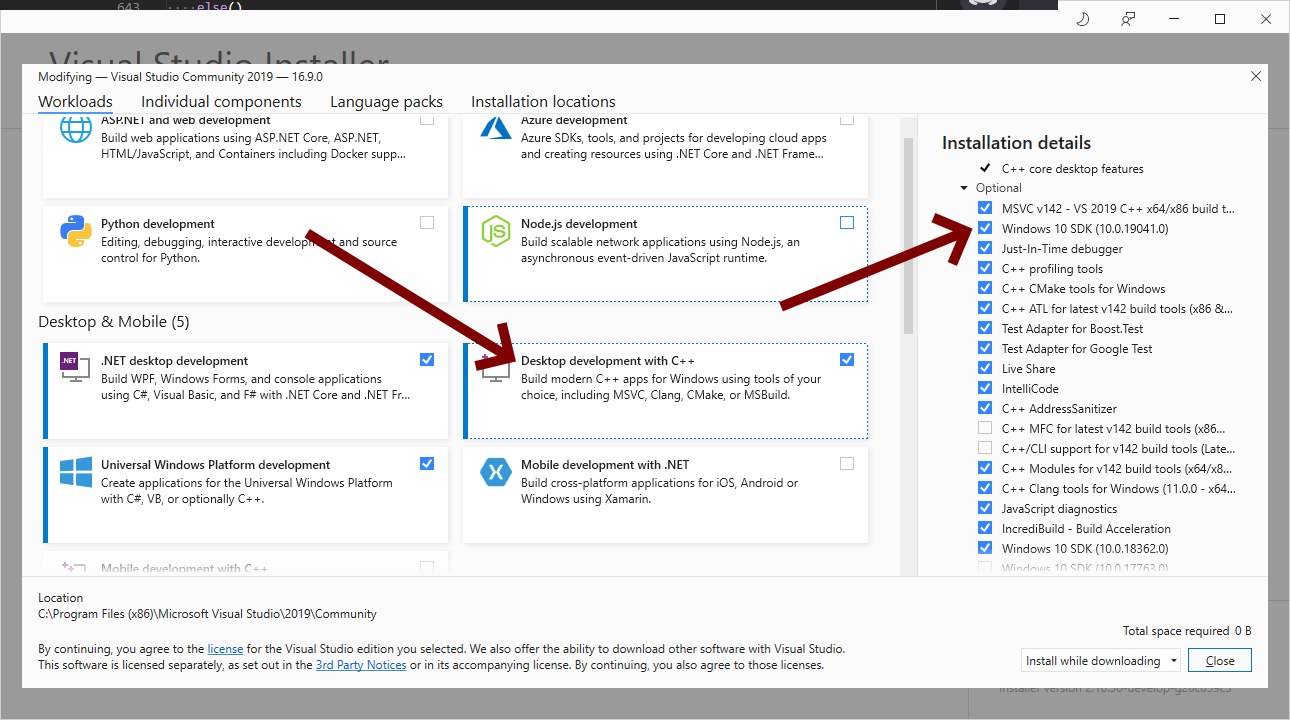Uncheck C++ ATL for latest v142 option
This screenshot has width=1290, height=720.
[985, 308]
